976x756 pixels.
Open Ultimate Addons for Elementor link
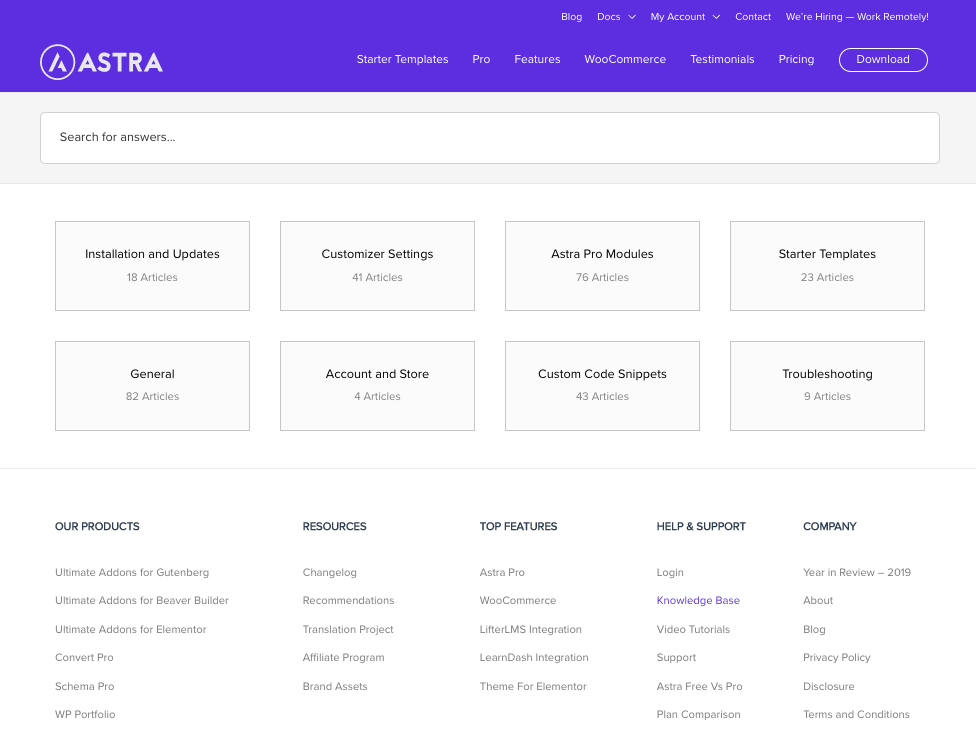tap(131, 630)
